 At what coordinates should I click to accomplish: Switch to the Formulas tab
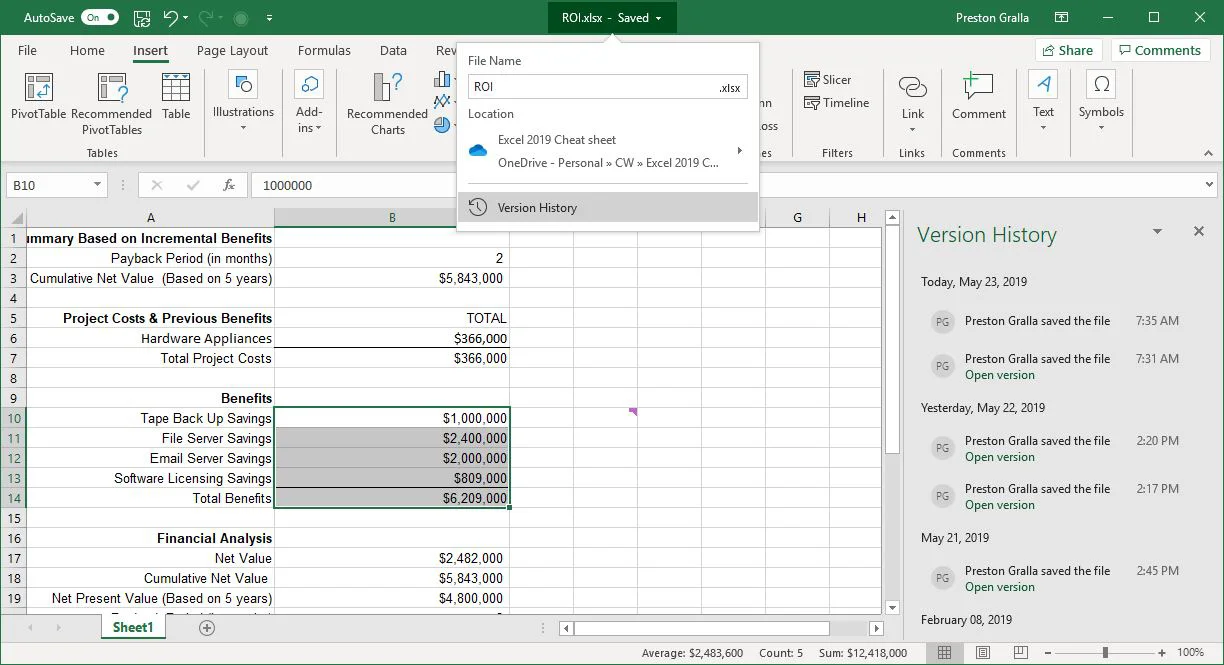[324, 51]
